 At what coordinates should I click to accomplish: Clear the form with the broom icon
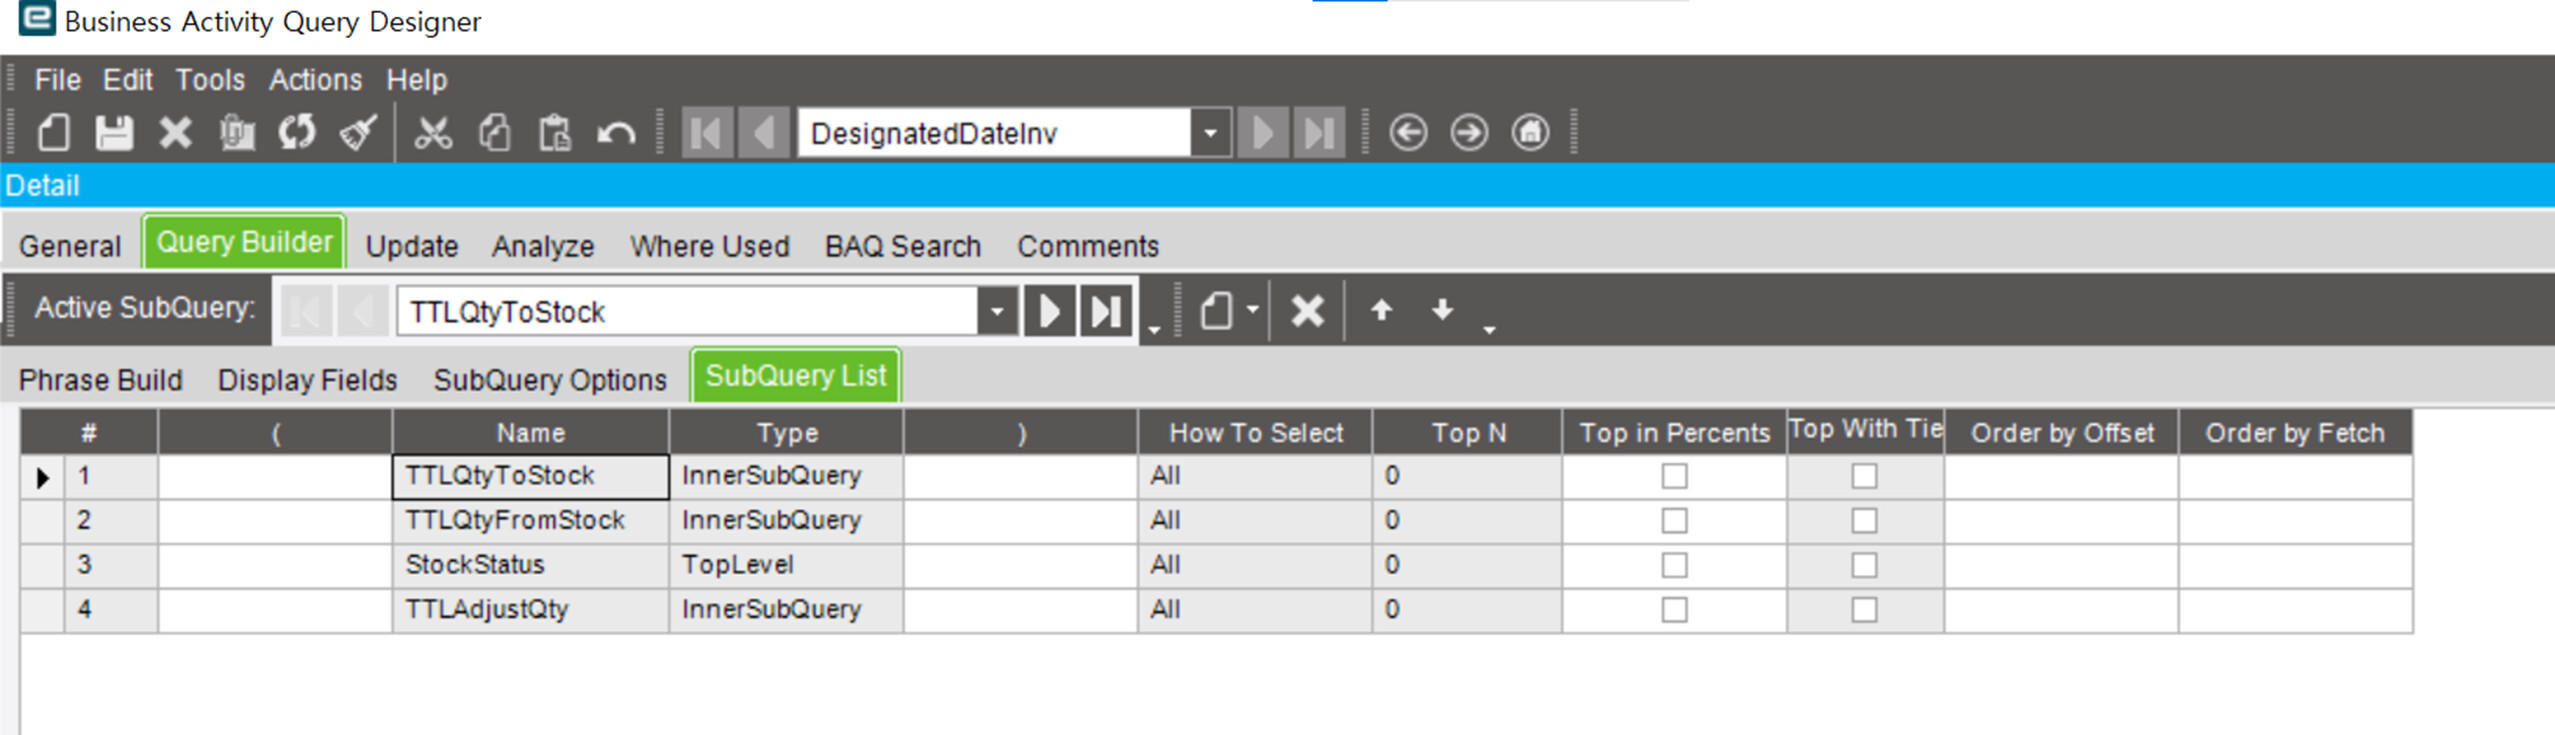(358, 133)
